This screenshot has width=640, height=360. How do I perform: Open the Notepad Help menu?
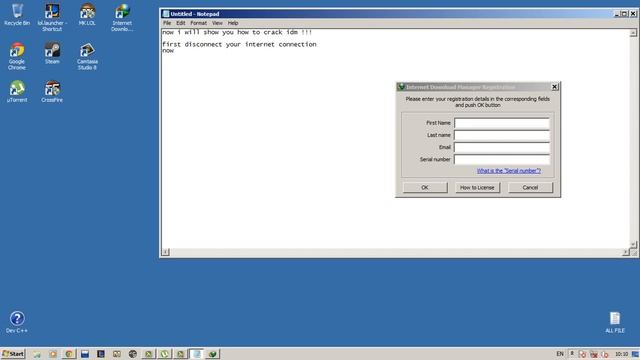pyautogui.click(x=233, y=23)
